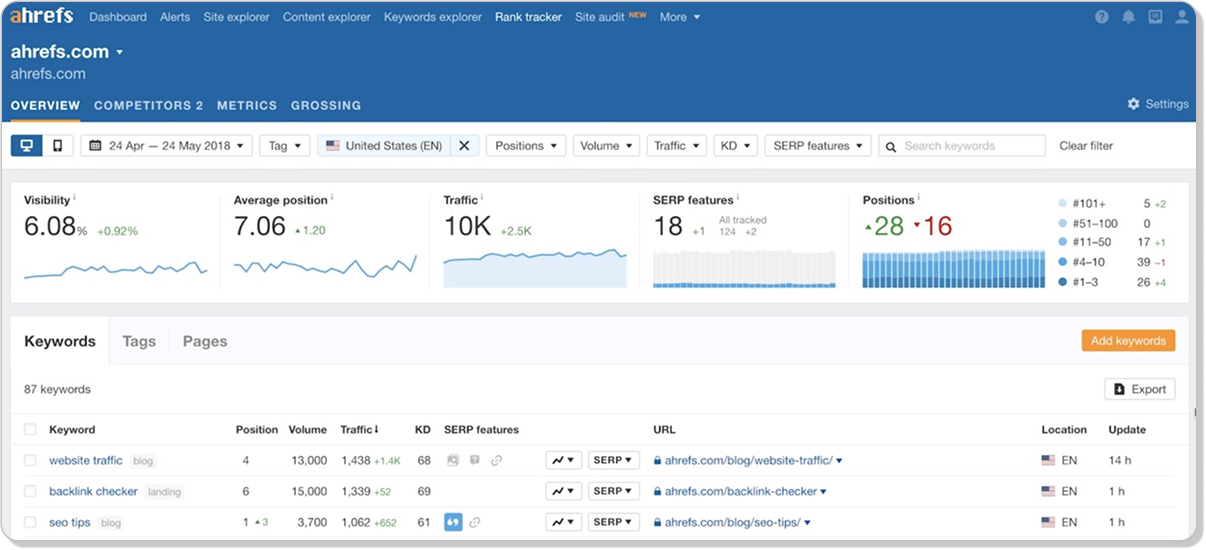Switch to desktop device view
This screenshot has width=1206, height=550.
(x=27, y=146)
